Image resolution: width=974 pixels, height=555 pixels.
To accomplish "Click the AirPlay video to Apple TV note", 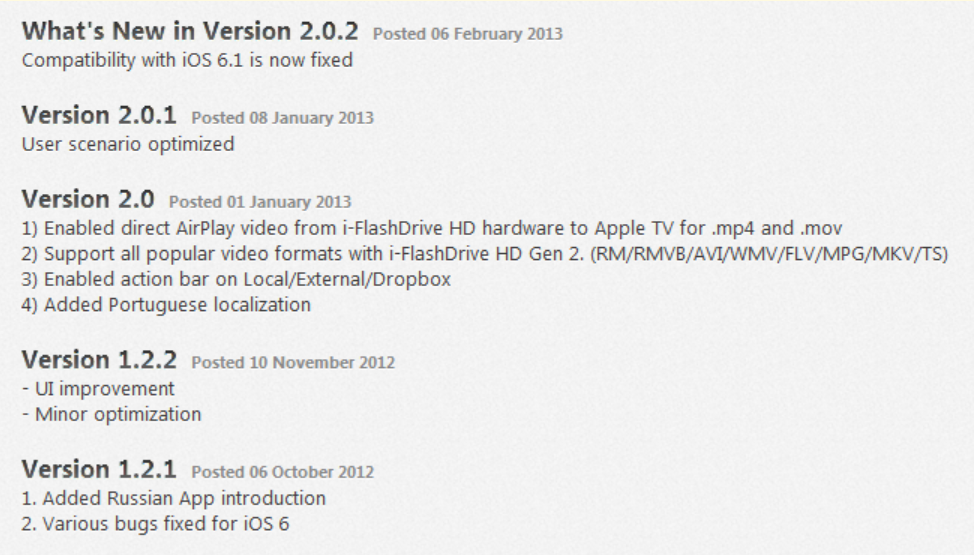I will 432,229.
